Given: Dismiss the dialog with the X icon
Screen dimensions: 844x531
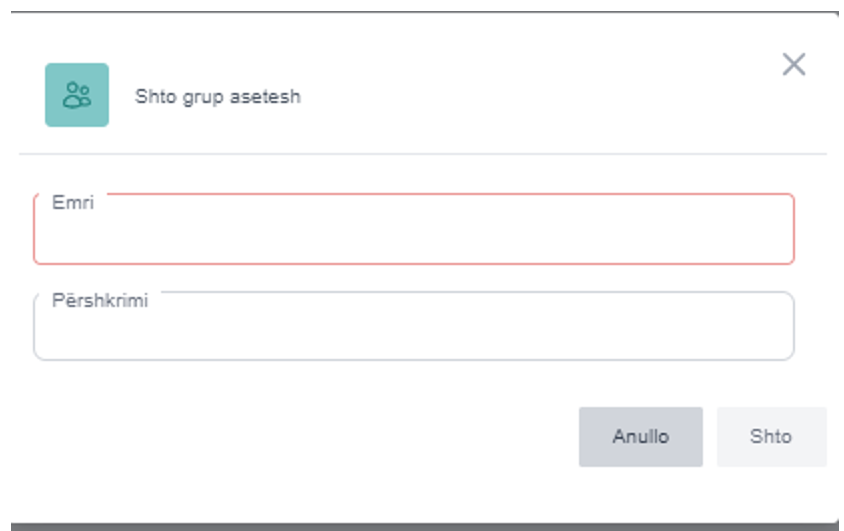Looking at the screenshot, I should pyautogui.click(x=793, y=65).
